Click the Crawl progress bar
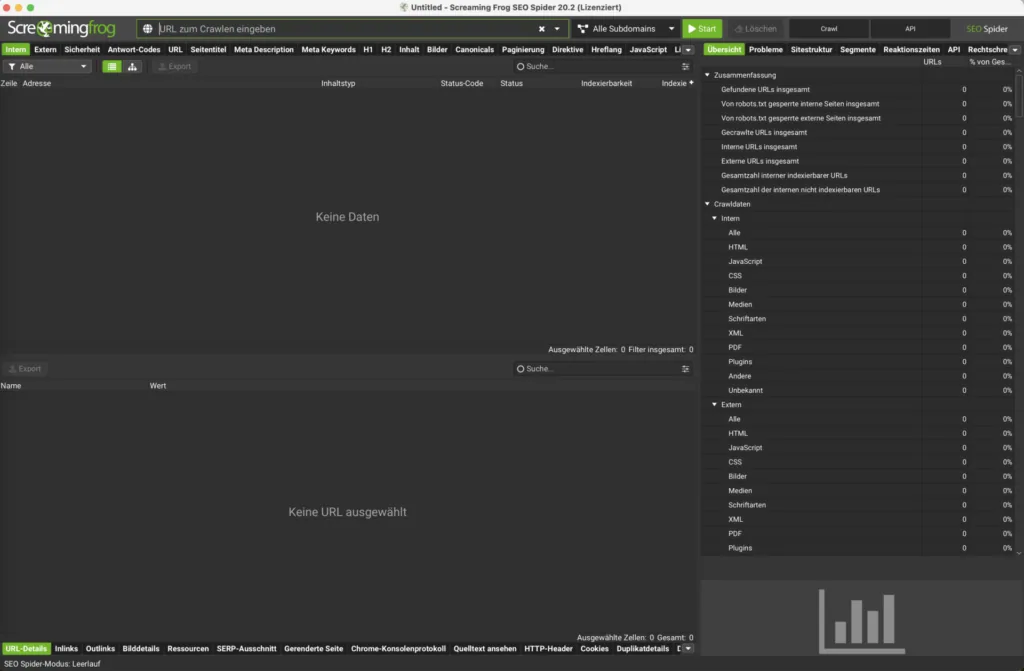Image resolution: width=1024 pixels, height=671 pixels. tap(829, 29)
